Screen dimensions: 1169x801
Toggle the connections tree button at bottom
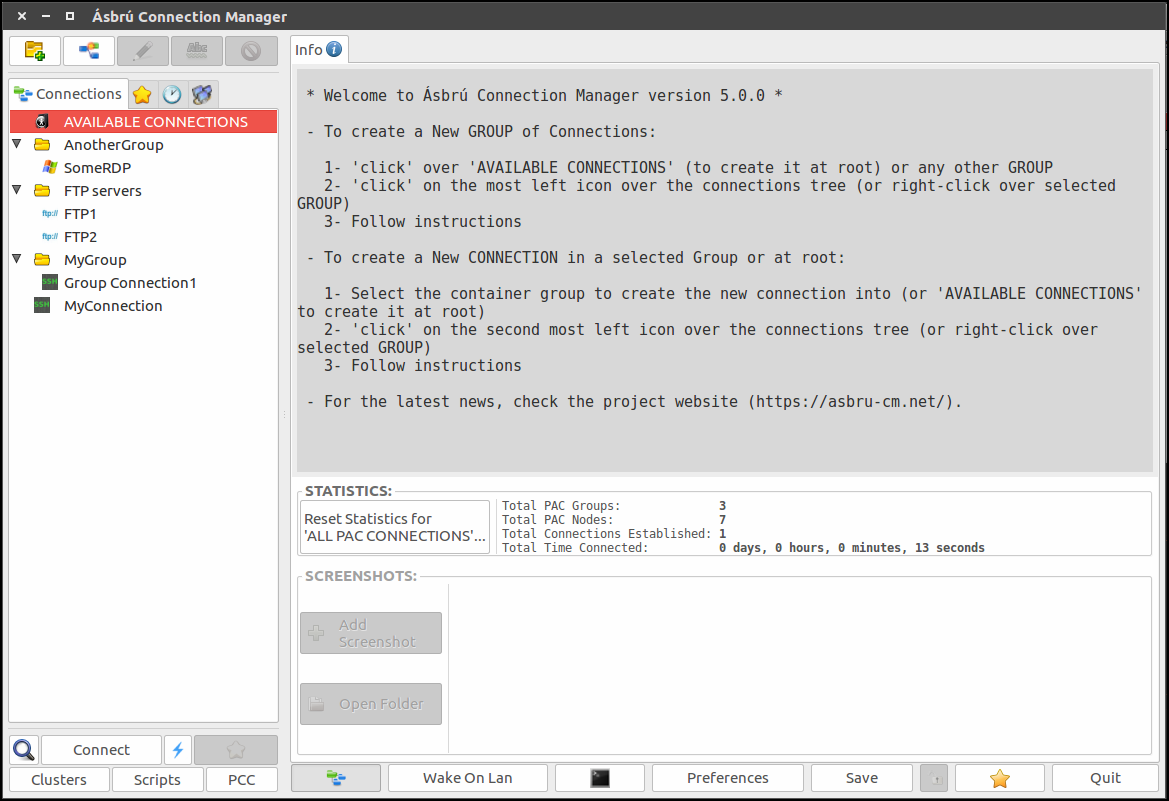point(336,778)
